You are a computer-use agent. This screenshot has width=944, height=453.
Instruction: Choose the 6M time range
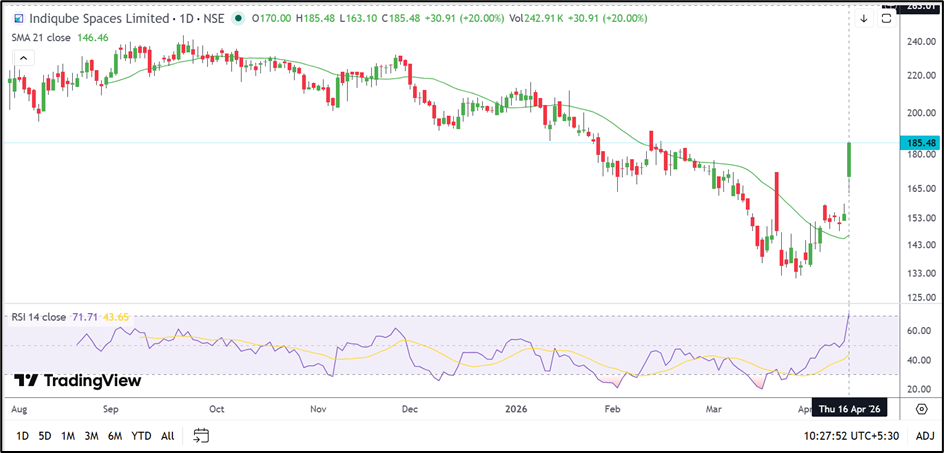coord(115,435)
